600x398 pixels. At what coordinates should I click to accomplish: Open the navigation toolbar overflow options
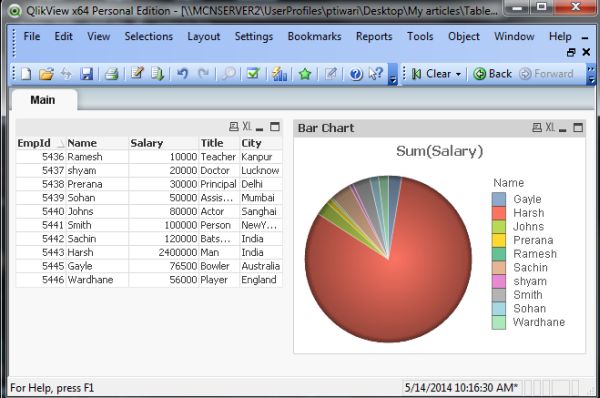tap(591, 74)
